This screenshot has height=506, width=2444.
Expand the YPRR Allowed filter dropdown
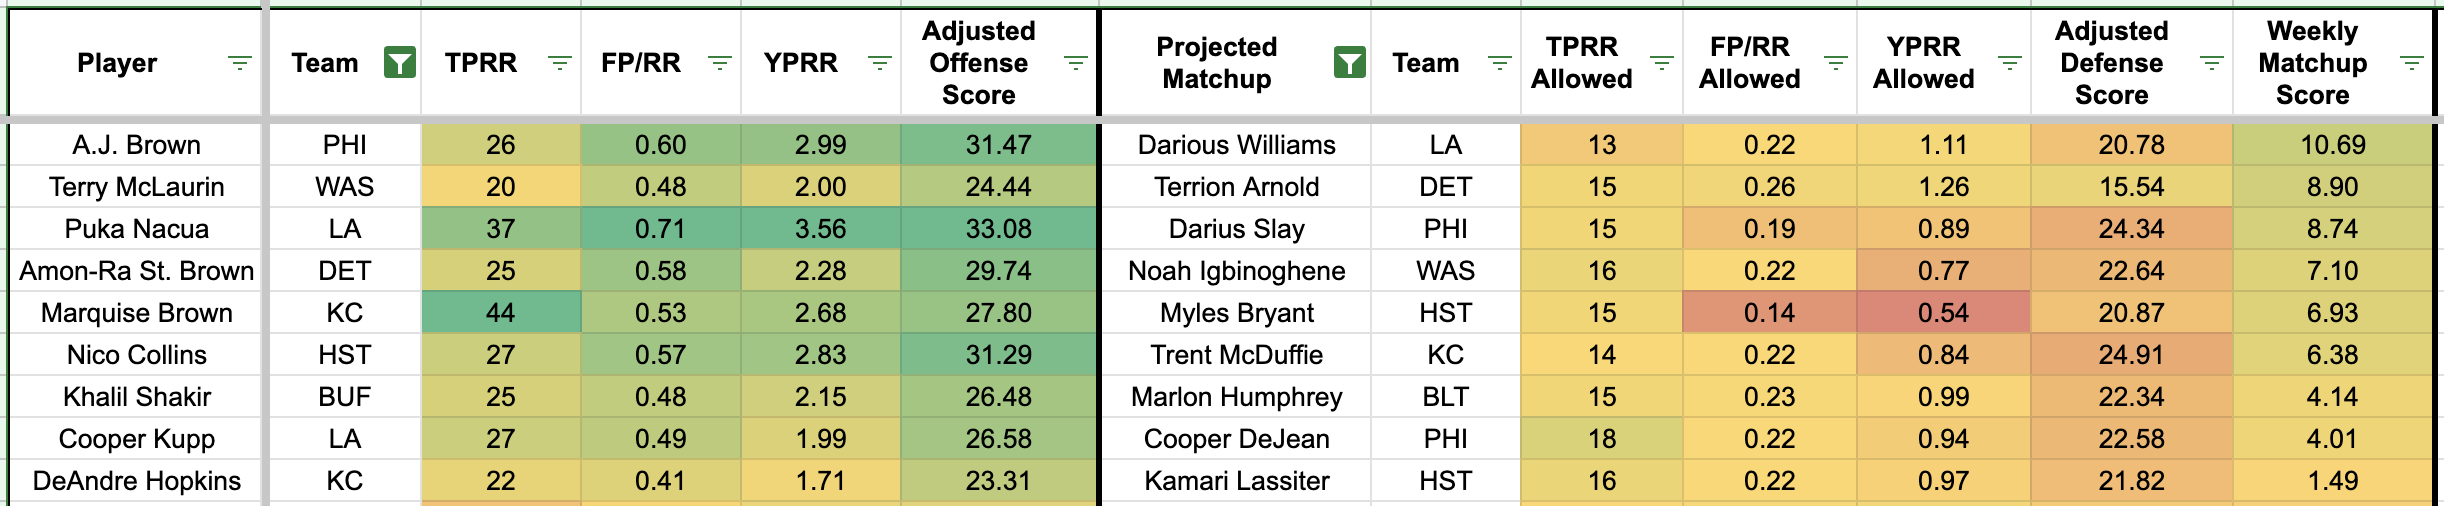[2009, 63]
